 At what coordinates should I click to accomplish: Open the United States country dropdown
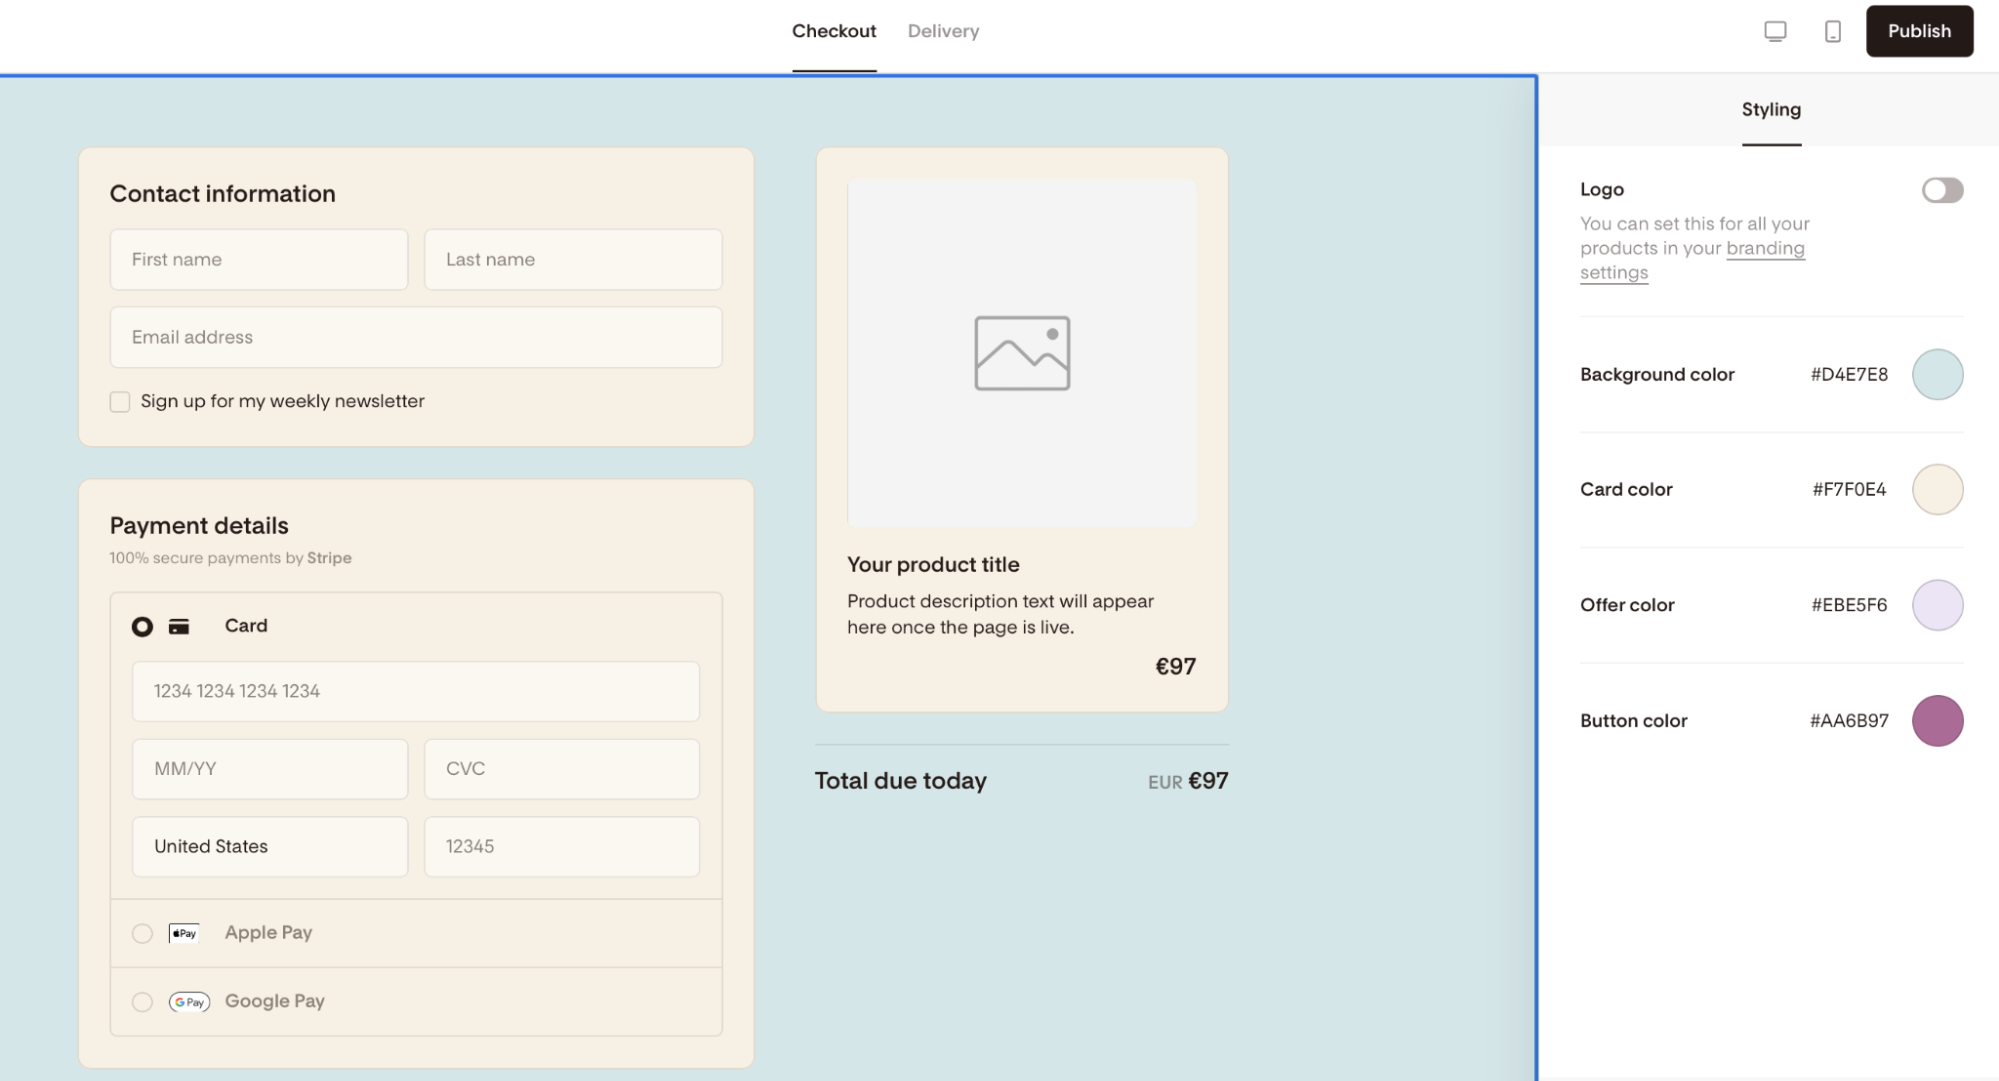(x=270, y=847)
